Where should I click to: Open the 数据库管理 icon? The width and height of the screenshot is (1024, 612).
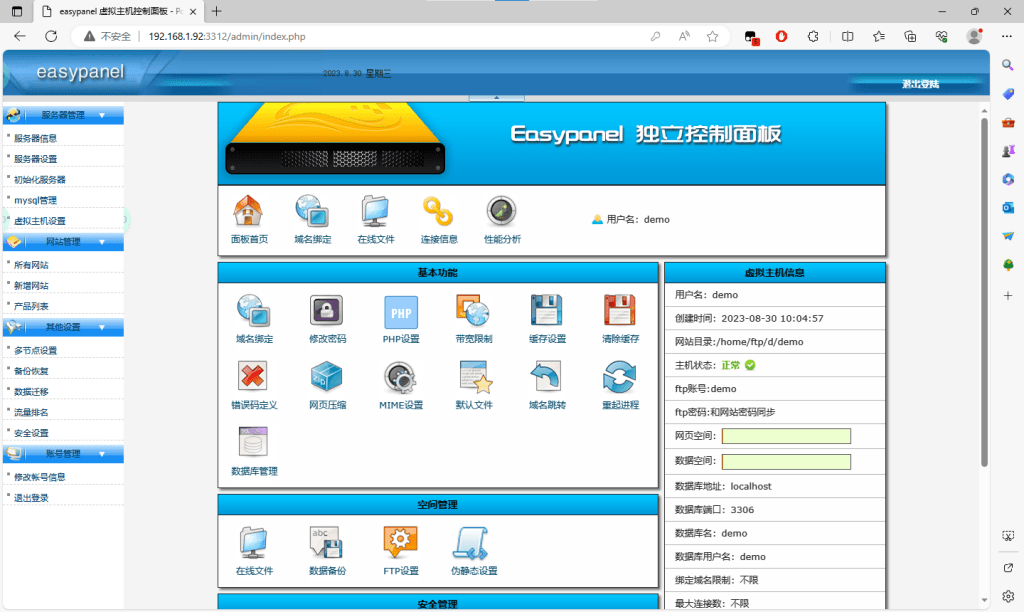253,443
